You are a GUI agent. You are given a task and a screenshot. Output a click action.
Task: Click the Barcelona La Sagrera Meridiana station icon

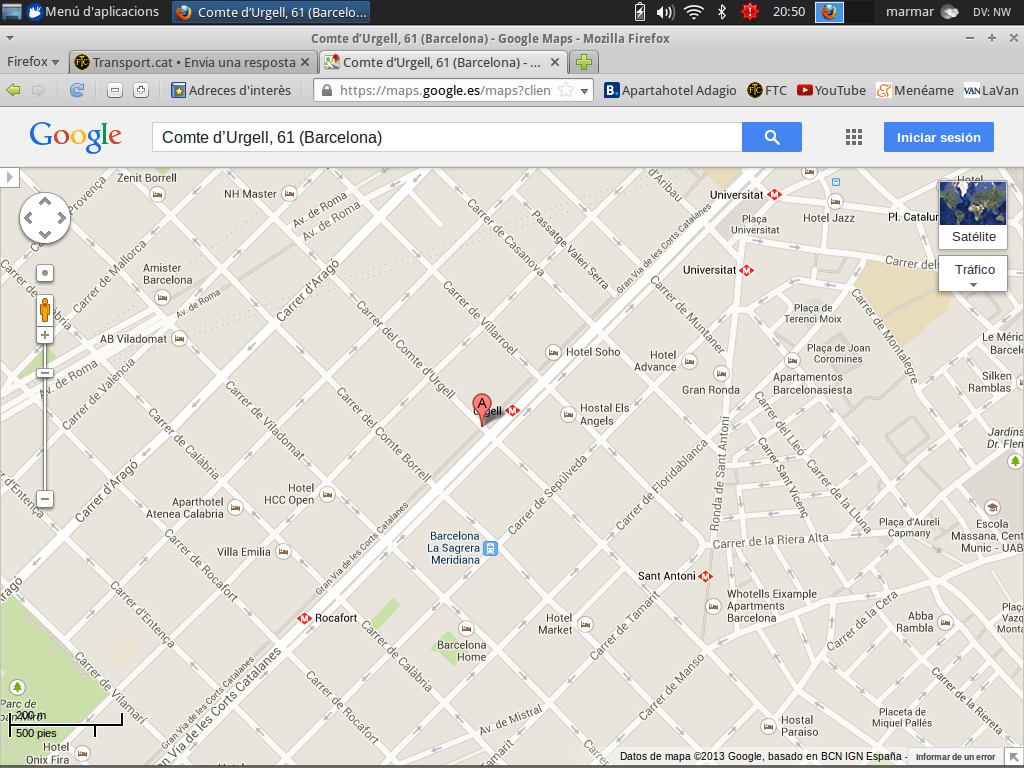(490, 549)
